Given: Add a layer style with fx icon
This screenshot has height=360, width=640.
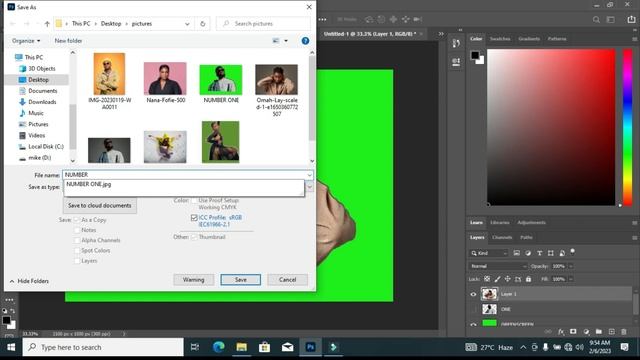Looking at the screenshot, I should pyautogui.click(x=561, y=332).
